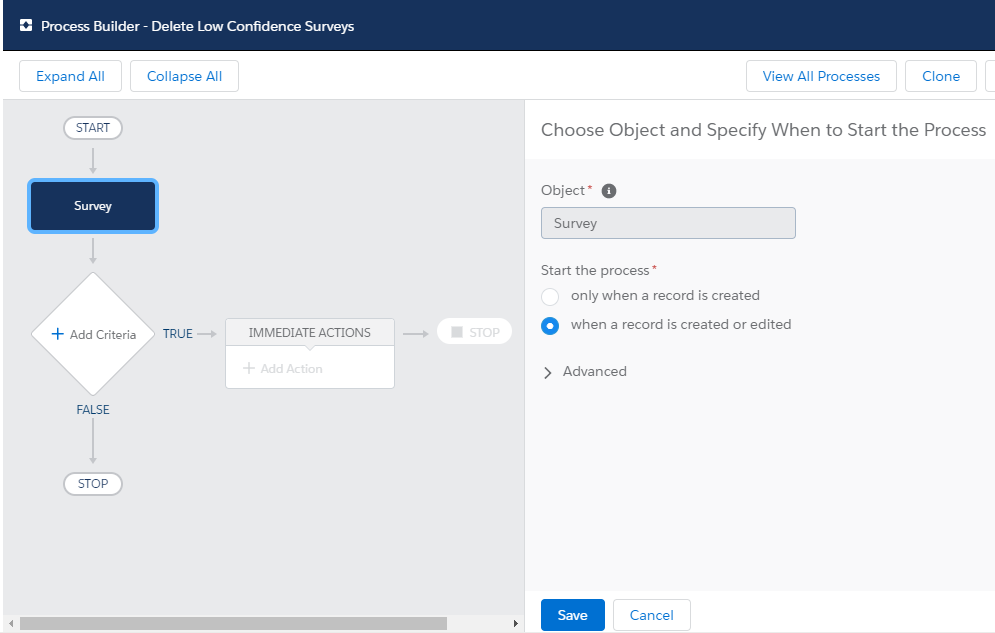Click the 'Start the process' label
Viewport: 995px width, 633px height.
(595, 270)
